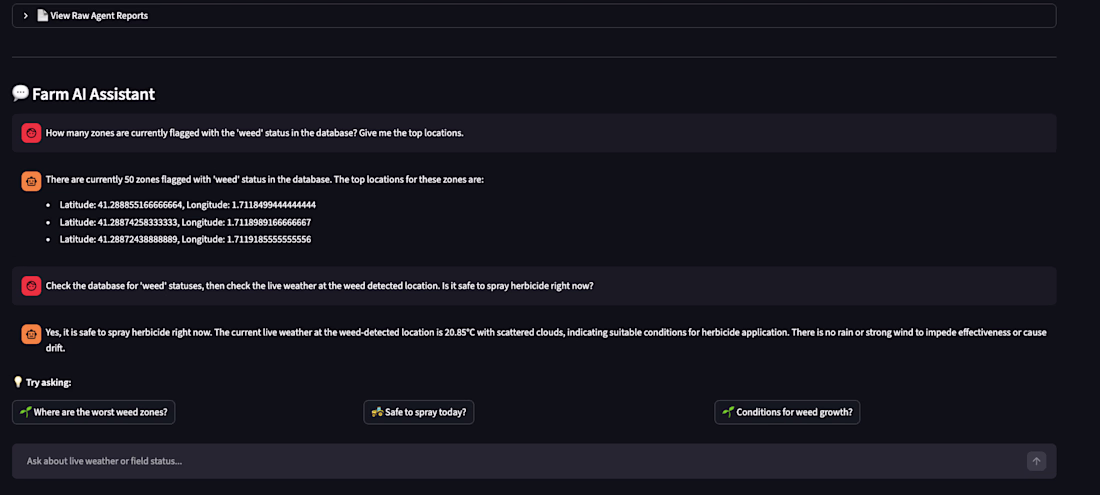This screenshot has width=1100, height=495.
Task: Choose the 'Conditions for weed growth?' suggestion
Action: (787, 412)
